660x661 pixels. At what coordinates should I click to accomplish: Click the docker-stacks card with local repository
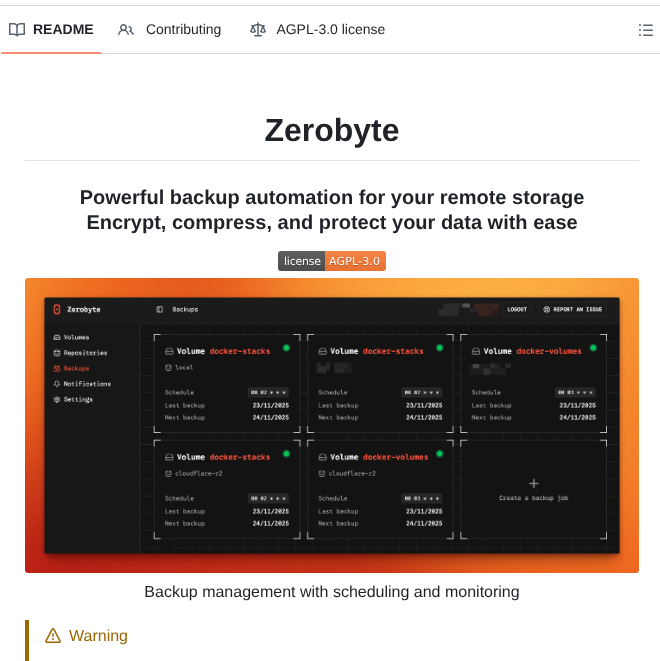(x=227, y=384)
